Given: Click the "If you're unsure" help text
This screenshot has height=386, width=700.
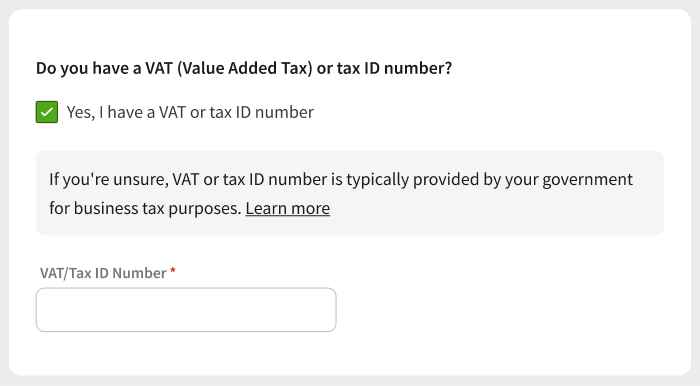Looking at the screenshot, I should tap(341, 194).
